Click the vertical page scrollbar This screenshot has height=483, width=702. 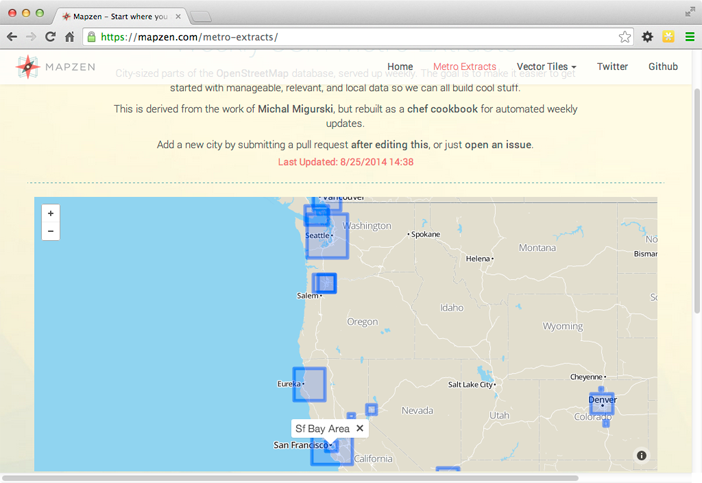pos(697,201)
